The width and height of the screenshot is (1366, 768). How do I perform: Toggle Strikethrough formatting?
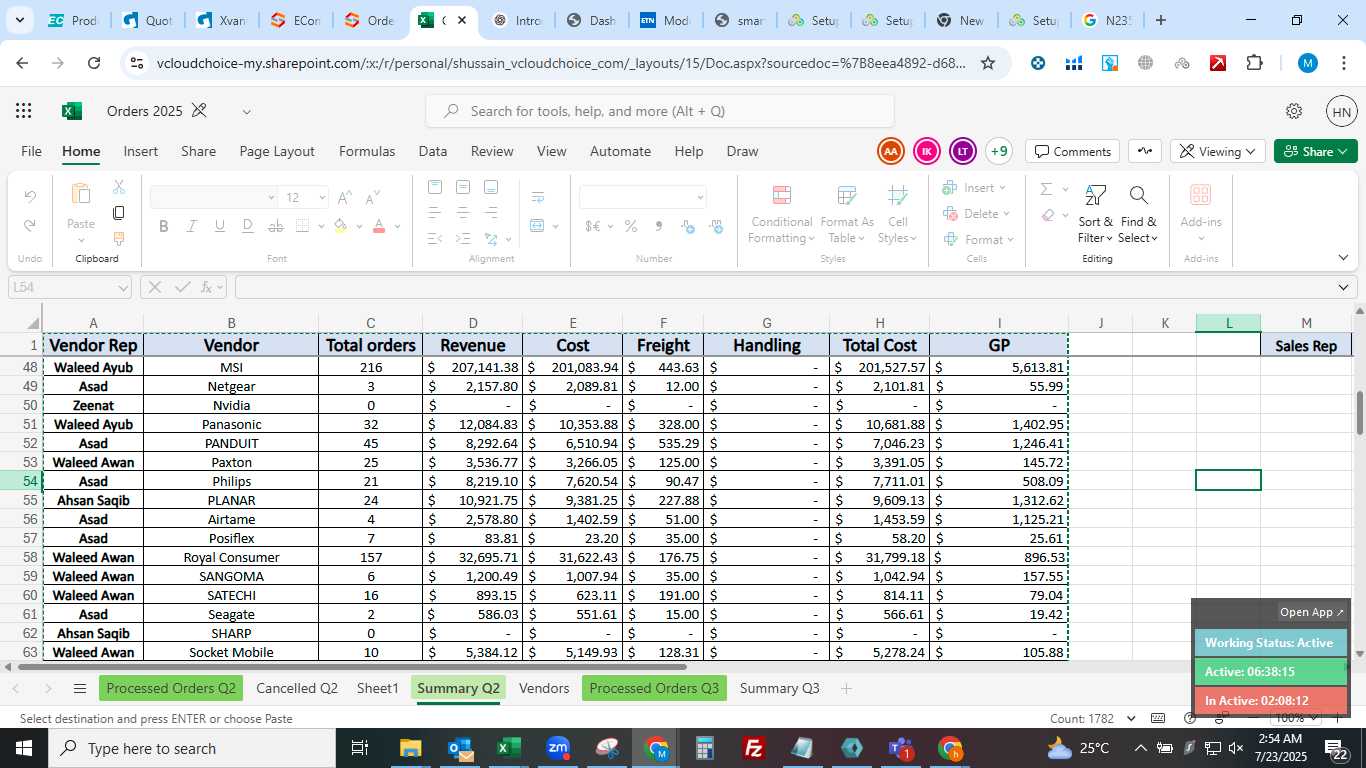274,226
